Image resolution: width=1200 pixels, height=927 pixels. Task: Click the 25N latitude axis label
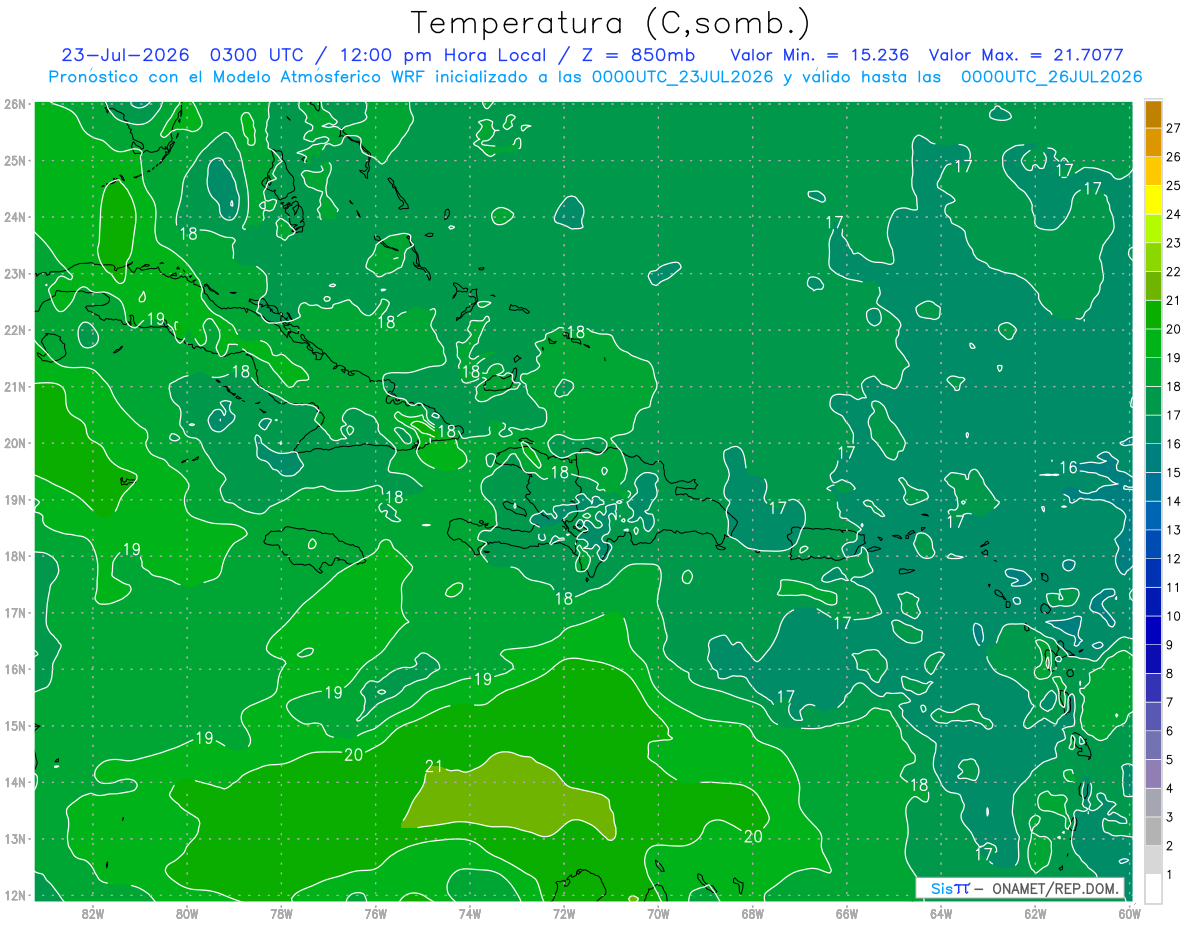point(14,160)
